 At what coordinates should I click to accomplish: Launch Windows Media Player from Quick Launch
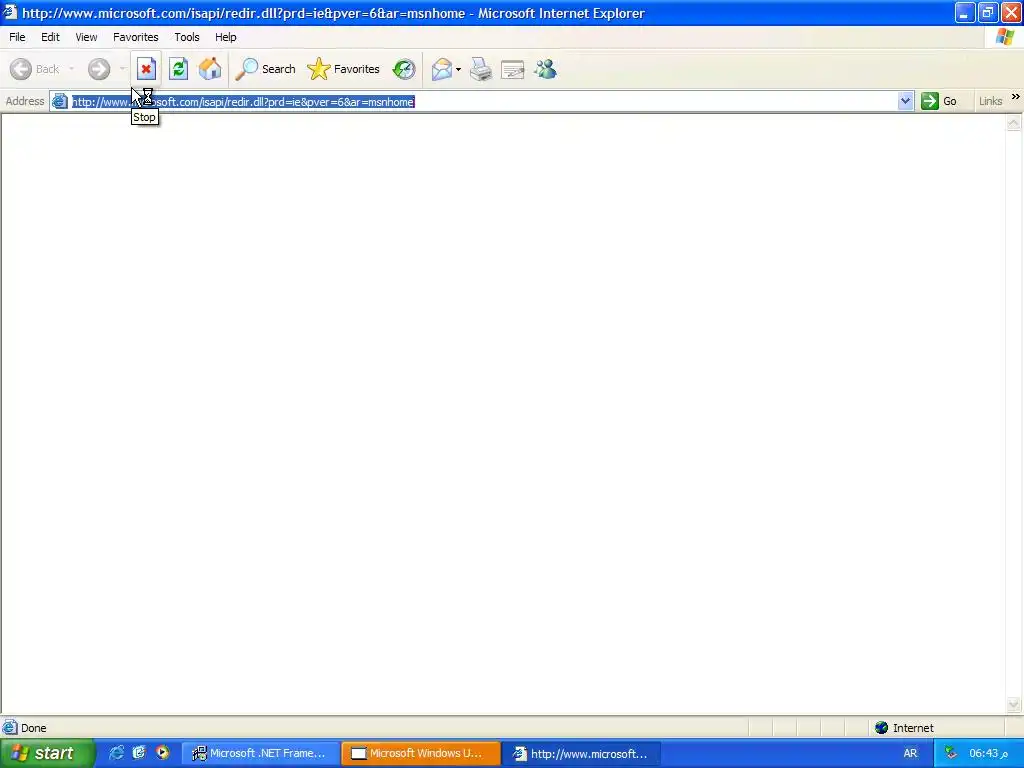coord(162,753)
